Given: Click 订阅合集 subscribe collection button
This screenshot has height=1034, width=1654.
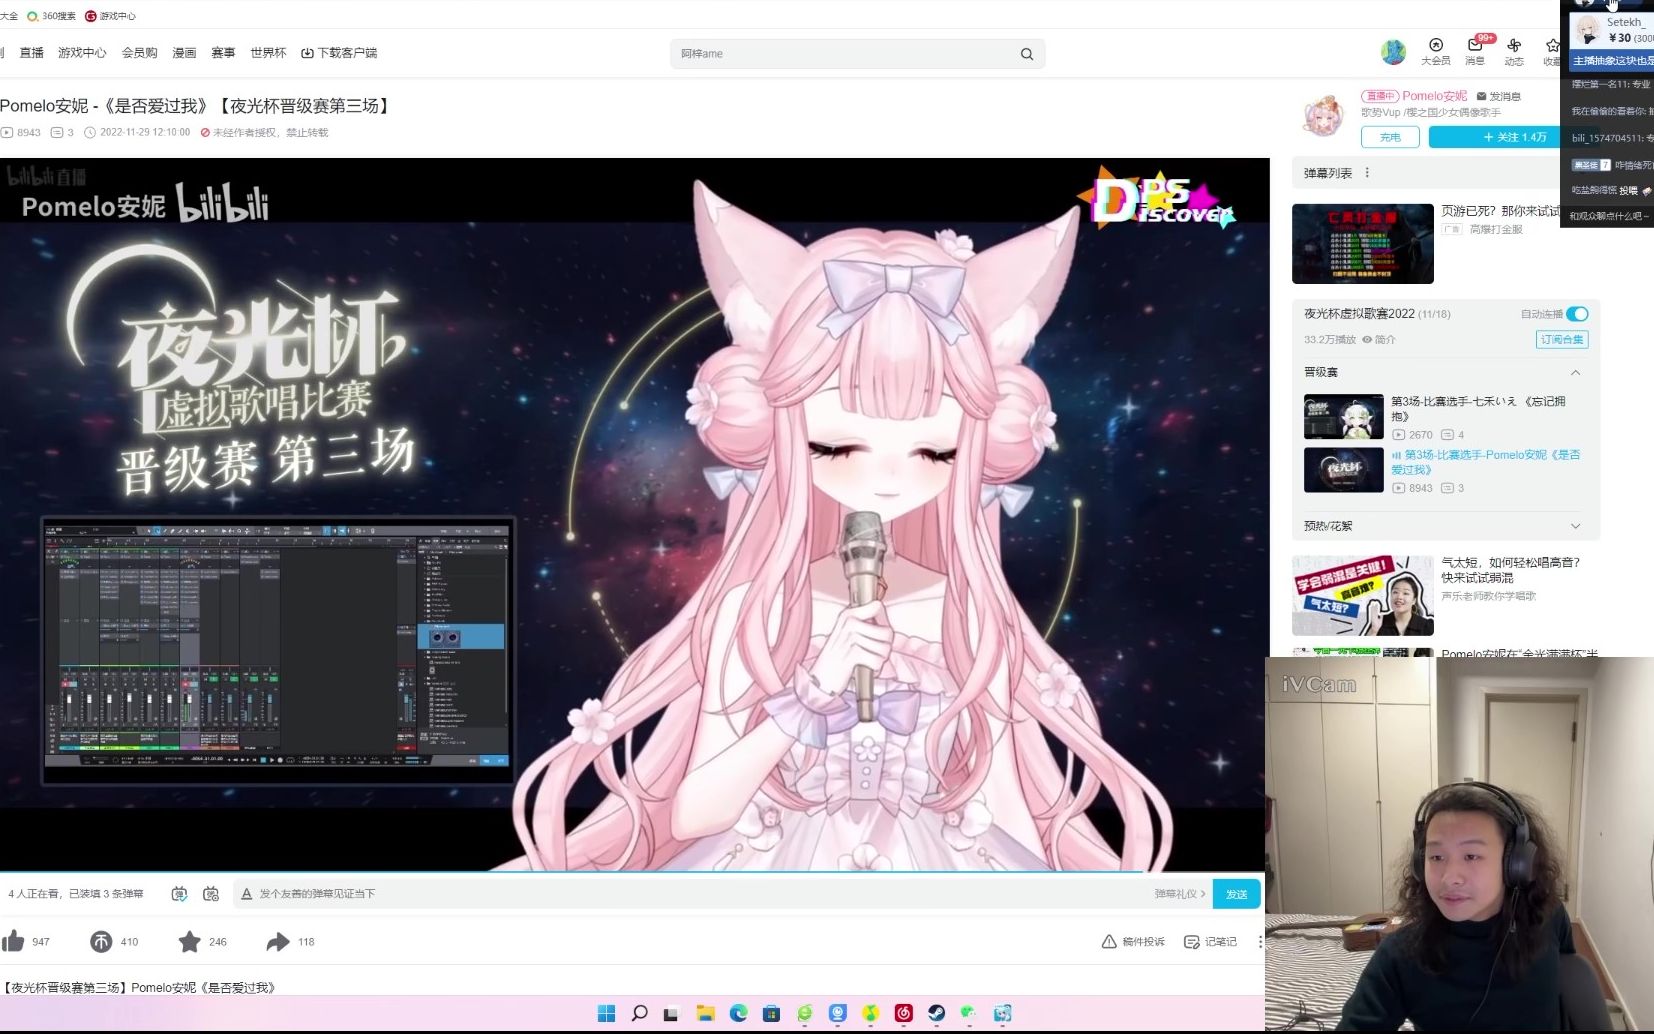Looking at the screenshot, I should click(x=1562, y=340).
